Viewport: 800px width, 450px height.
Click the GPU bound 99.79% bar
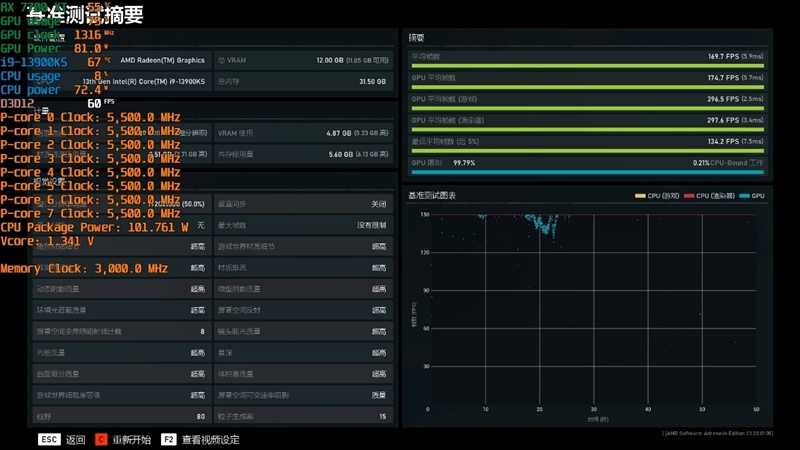[x=587, y=164]
